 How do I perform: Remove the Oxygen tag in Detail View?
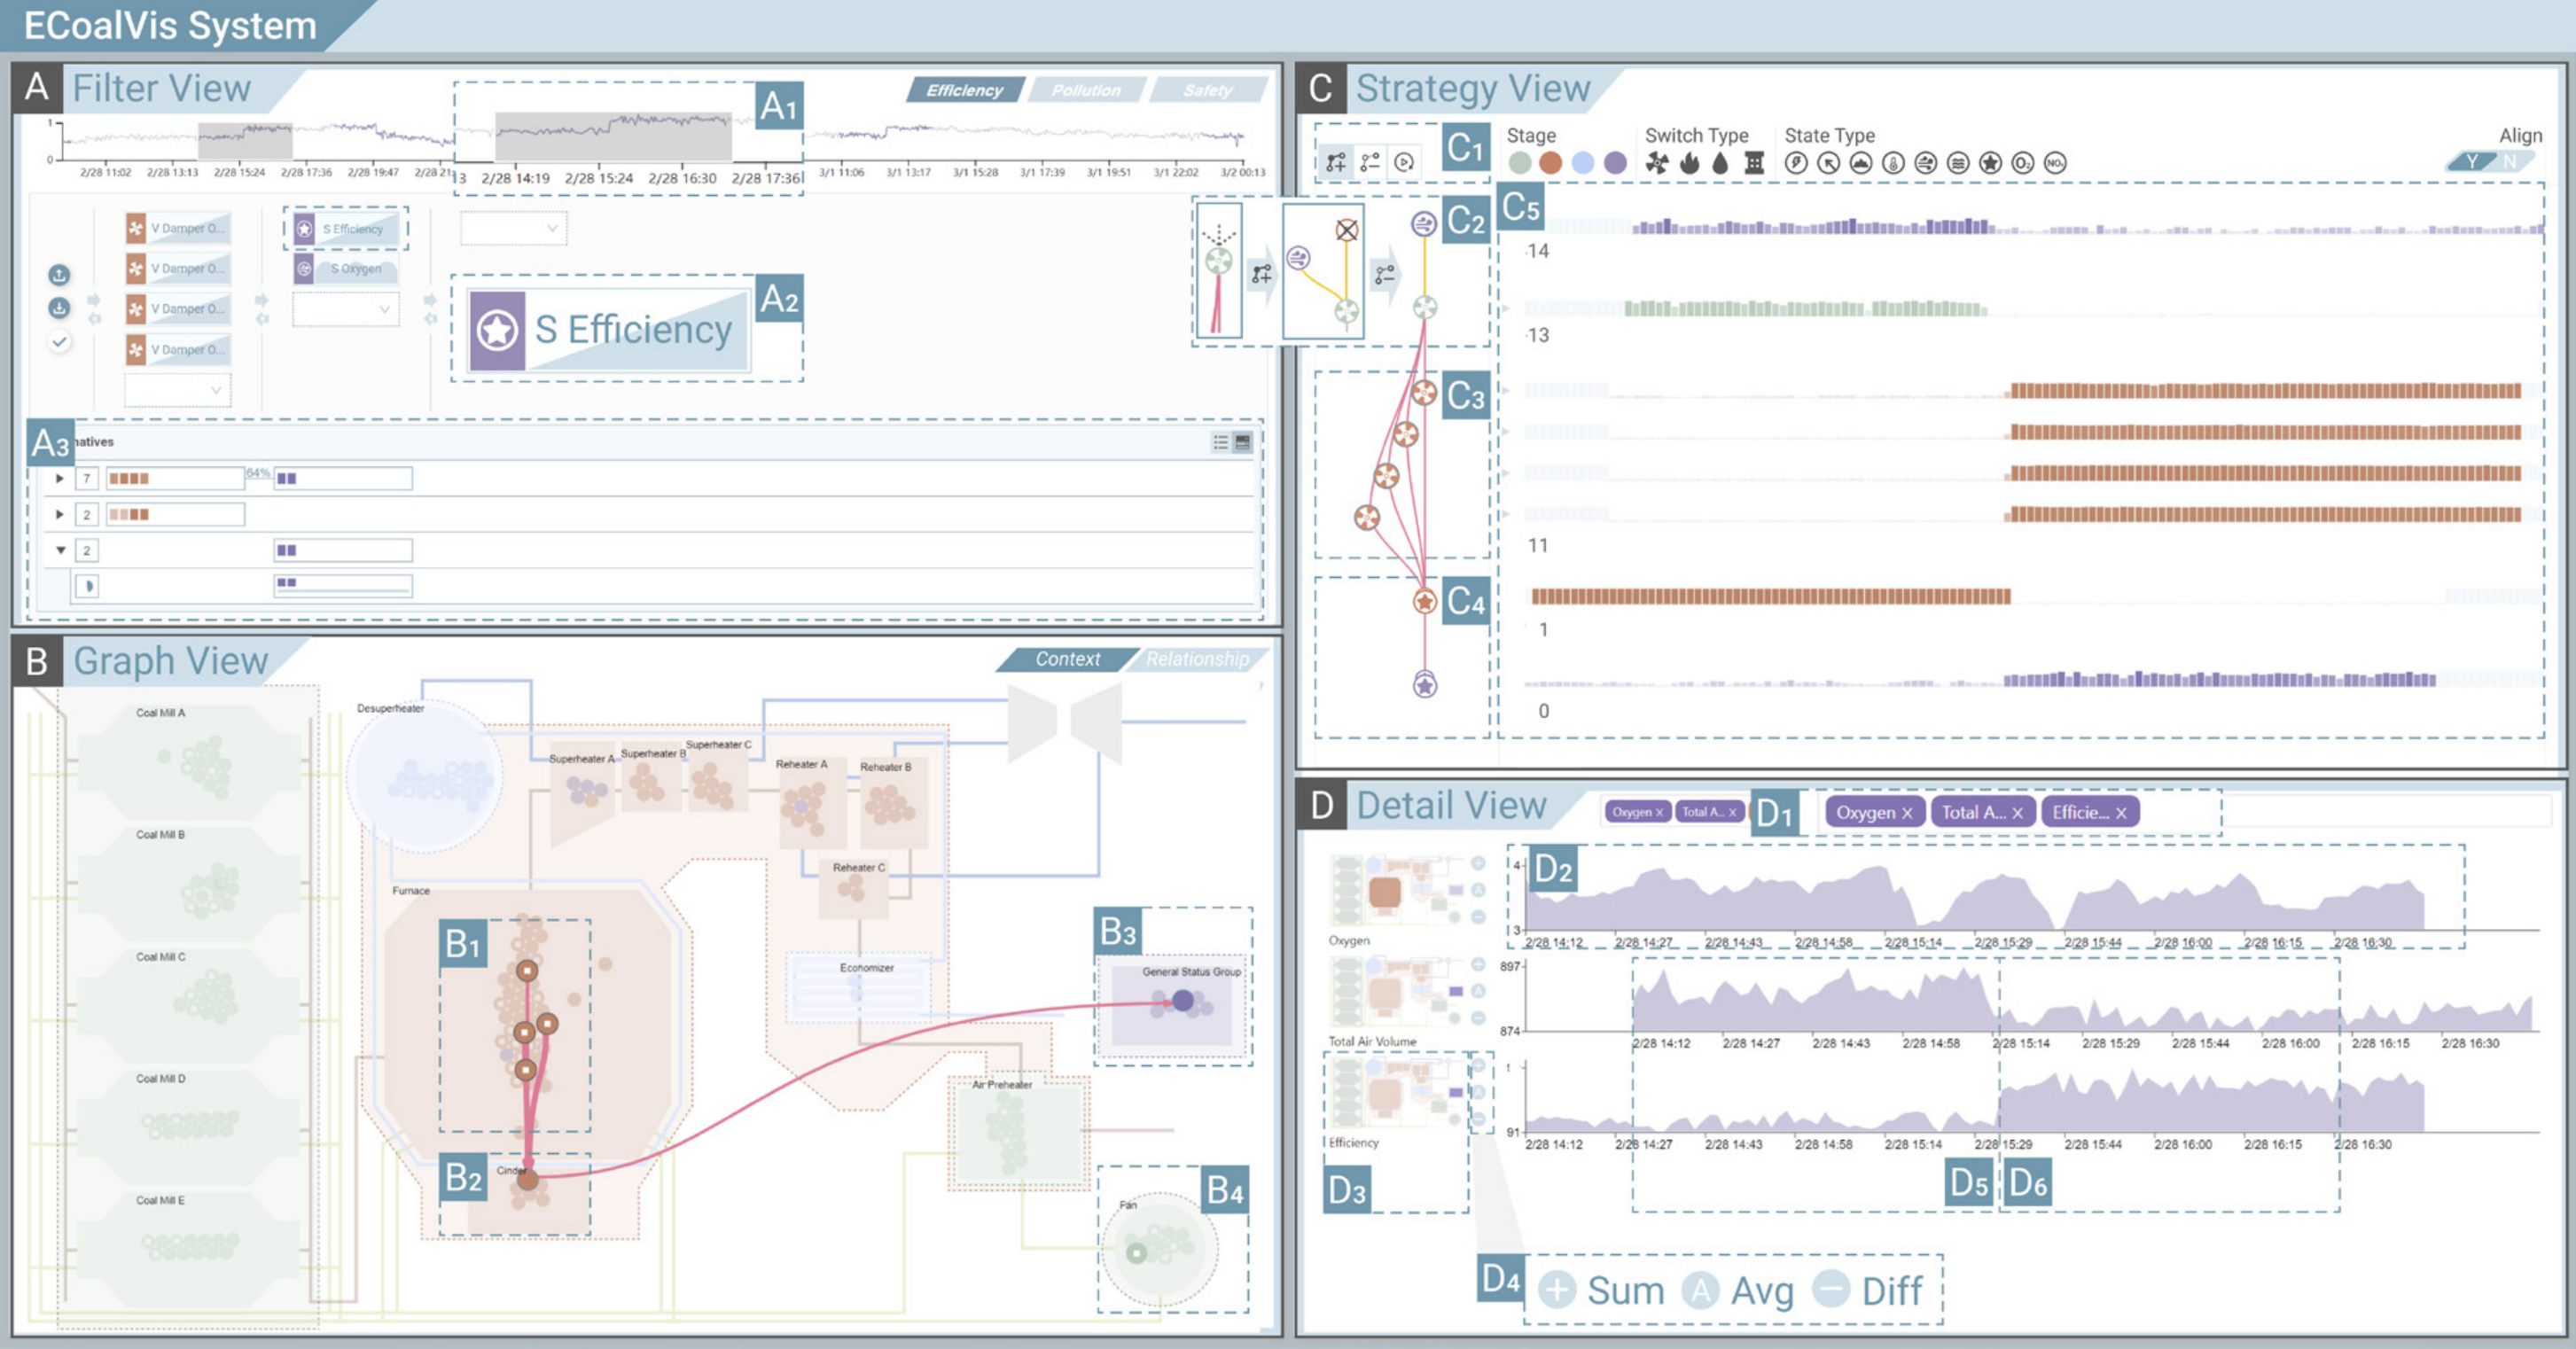pyautogui.click(x=1908, y=812)
